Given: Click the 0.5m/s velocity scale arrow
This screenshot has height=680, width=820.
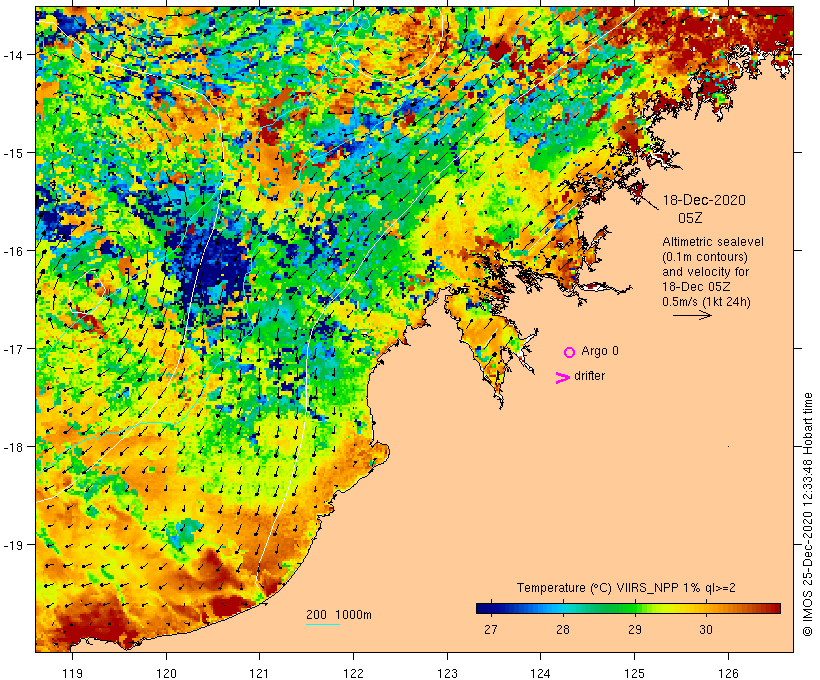Looking at the screenshot, I should point(692,315).
